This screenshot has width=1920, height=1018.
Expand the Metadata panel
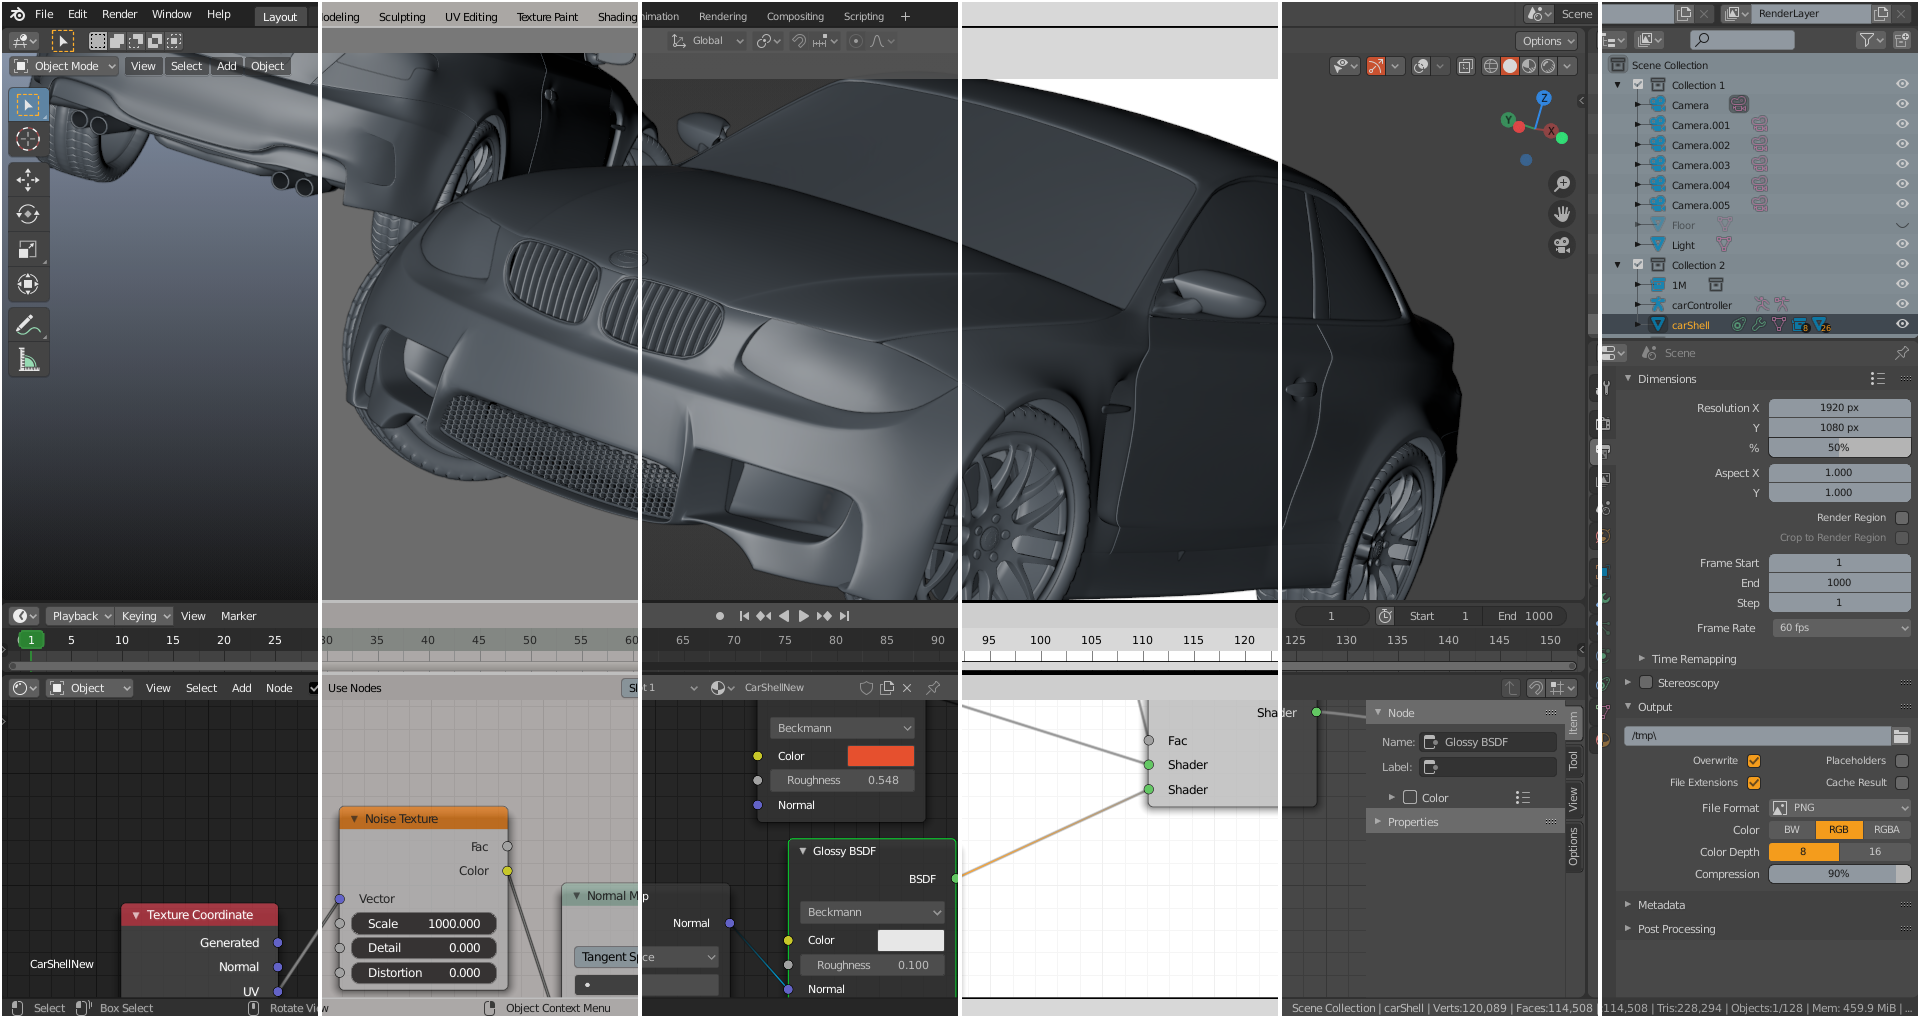1660,905
